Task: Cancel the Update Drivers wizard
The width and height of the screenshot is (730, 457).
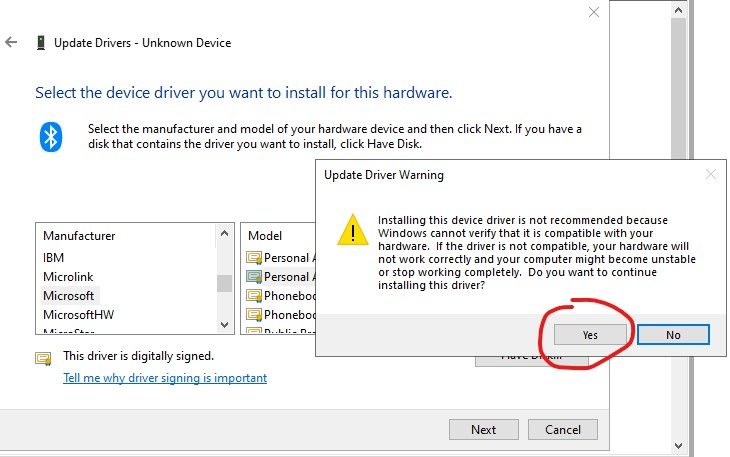Action: [x=563, y=430]
